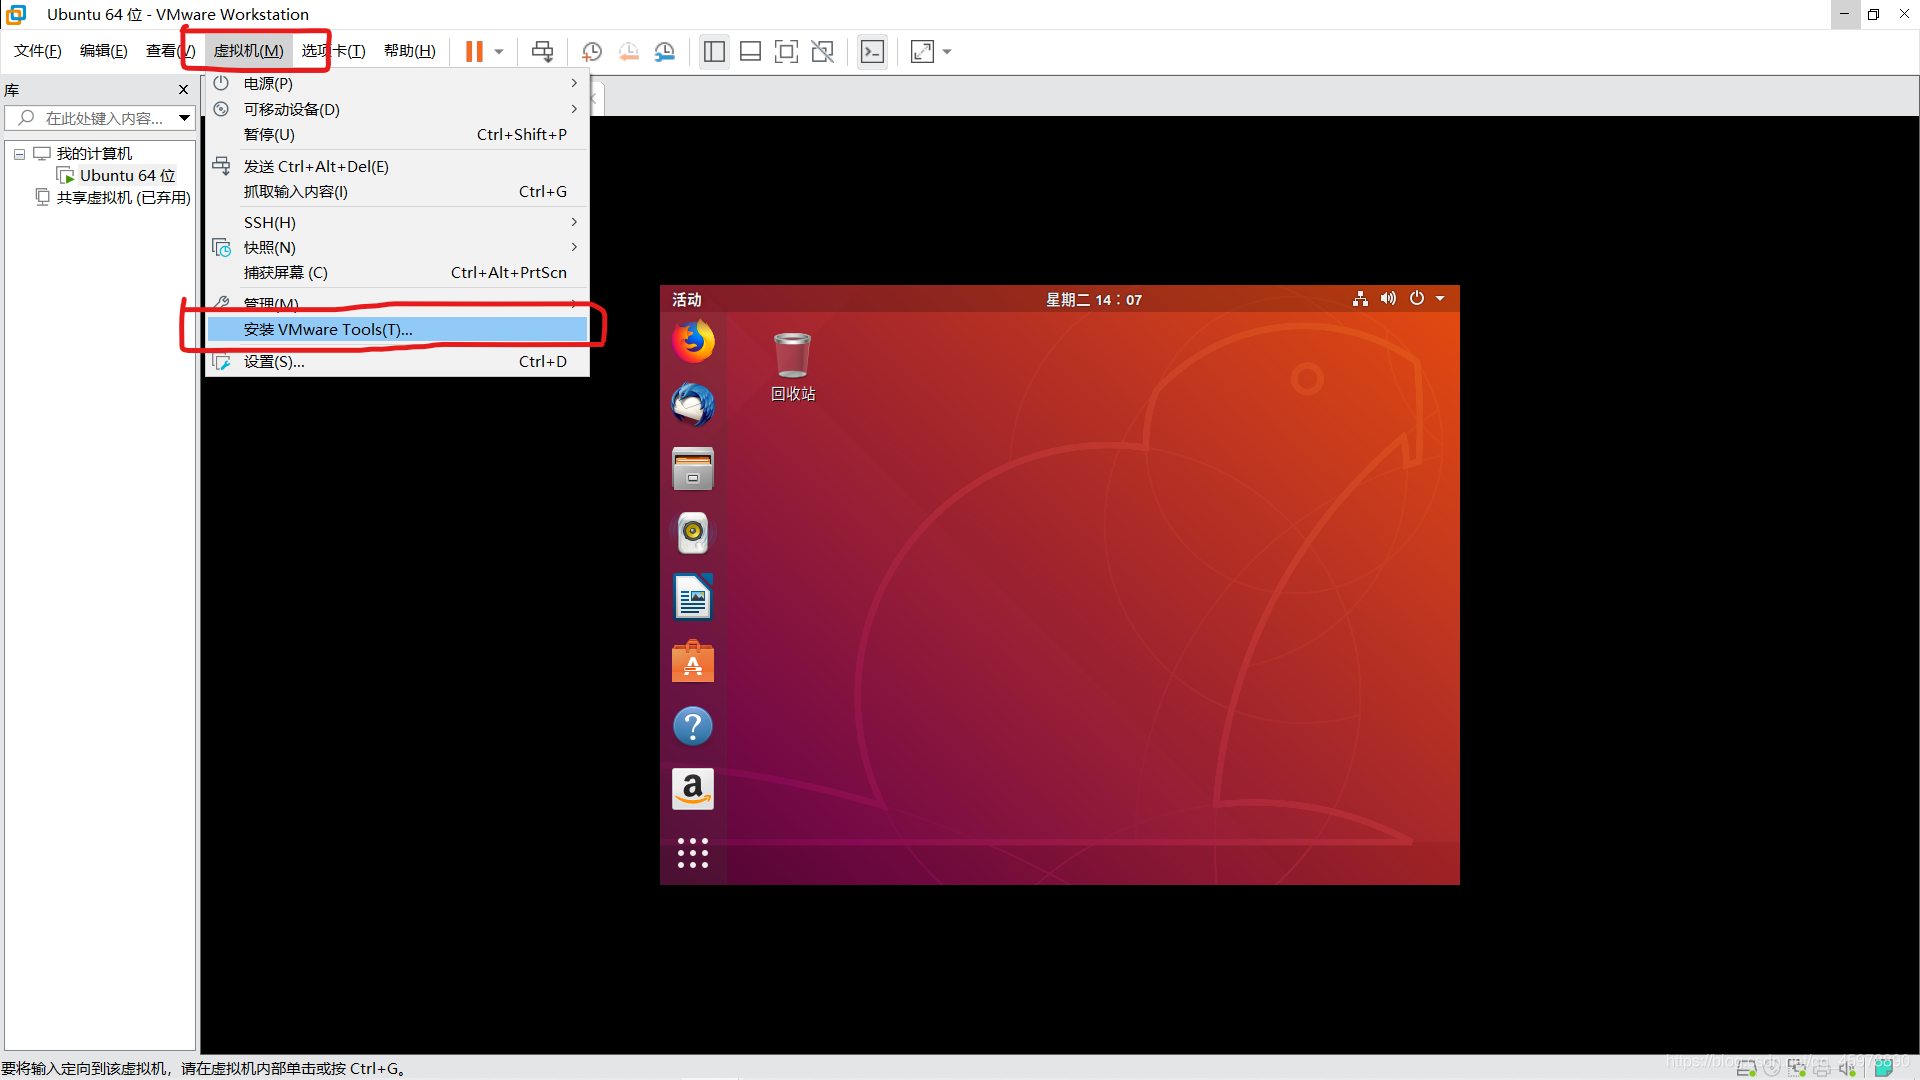The height and width of the screenshot is (1080, 1920).
Task: Select 我的计算机 in library tree
Action: [x=94, y=153]
